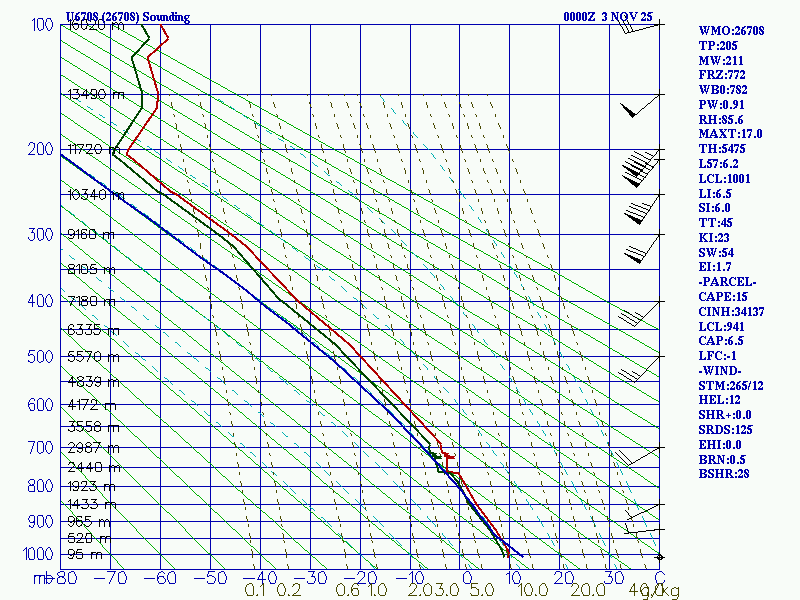
Task: Click the wind barb at 500 mb
Action: click(639, 368)
